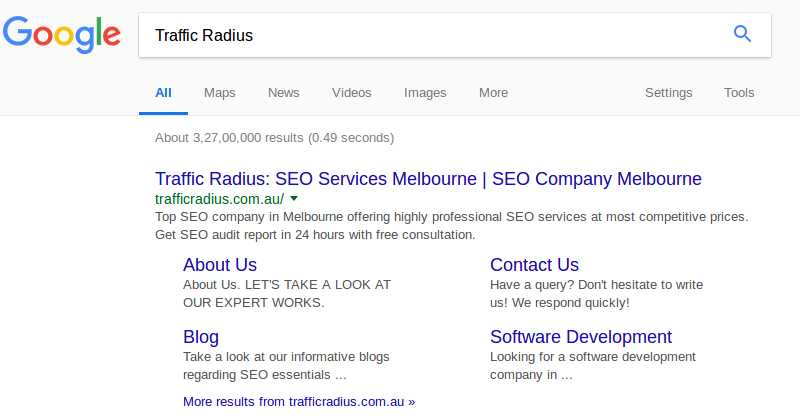
Task: Click More results from trafficradius.com.au
Action: pyautogui.click(x=299, y=402)
